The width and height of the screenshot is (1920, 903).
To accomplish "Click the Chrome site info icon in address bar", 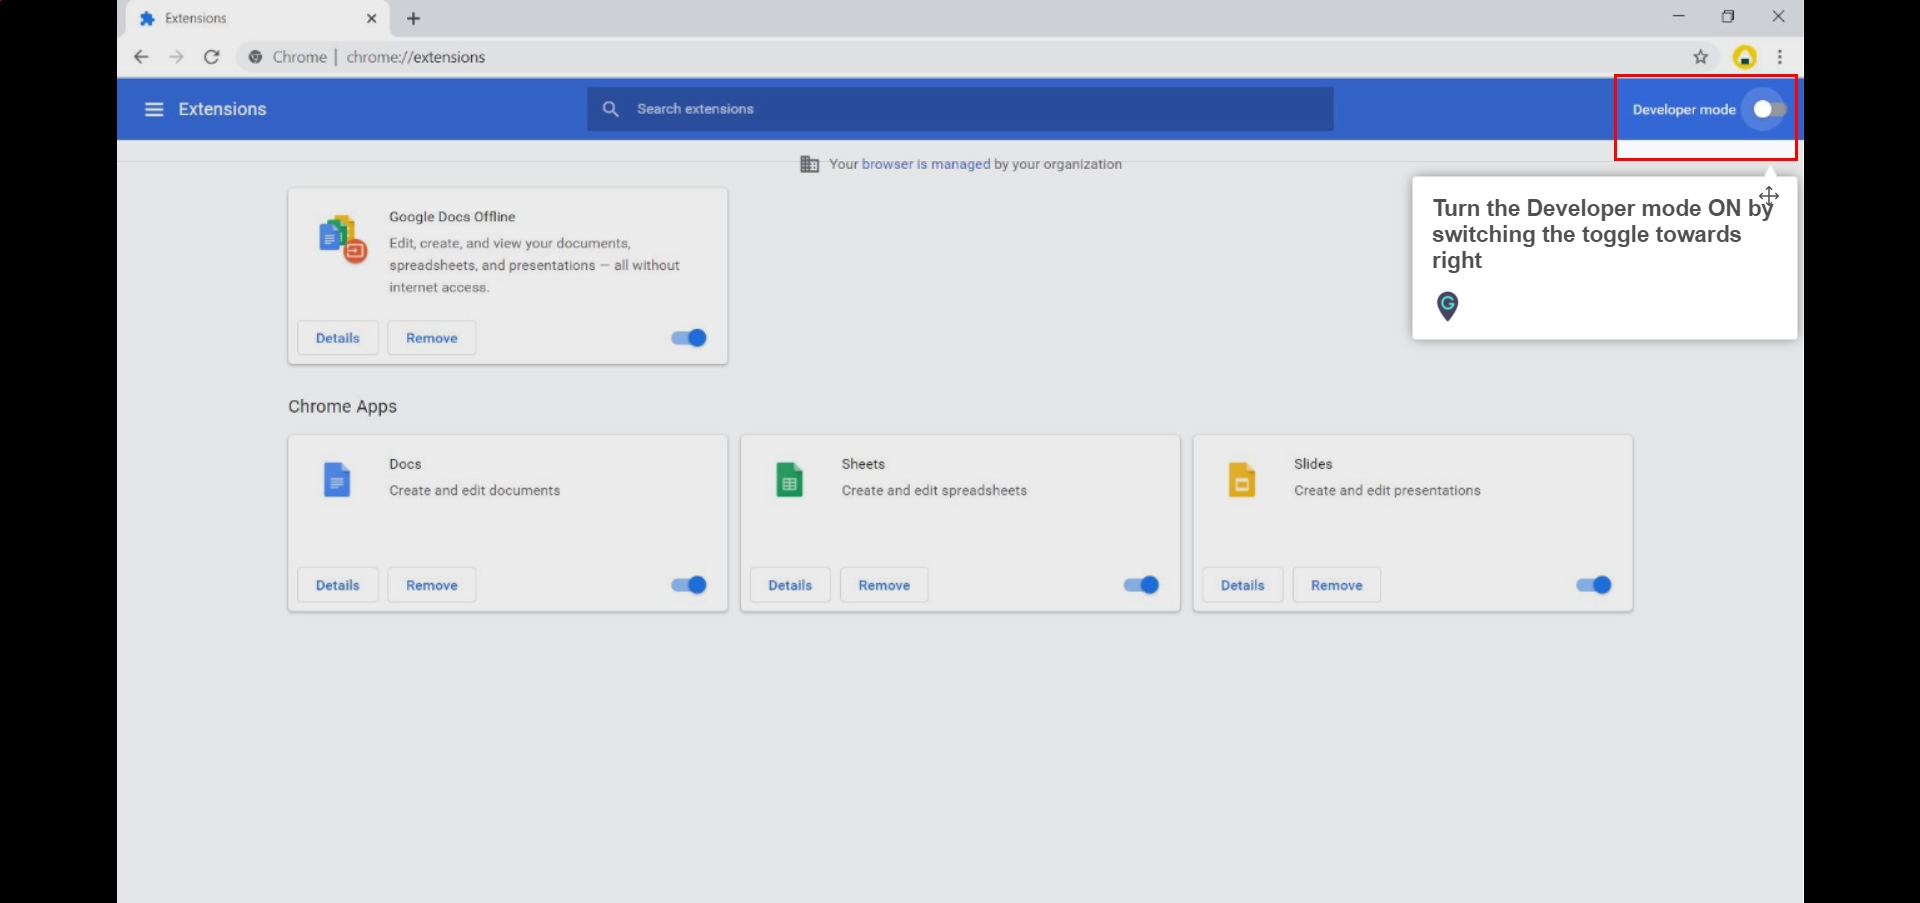I will [256, 57].
